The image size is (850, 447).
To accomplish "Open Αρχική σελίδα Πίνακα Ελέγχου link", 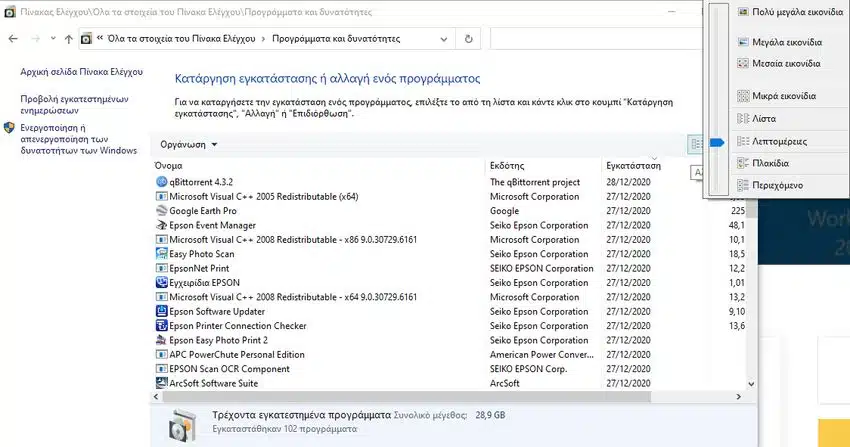I will 82,72.
